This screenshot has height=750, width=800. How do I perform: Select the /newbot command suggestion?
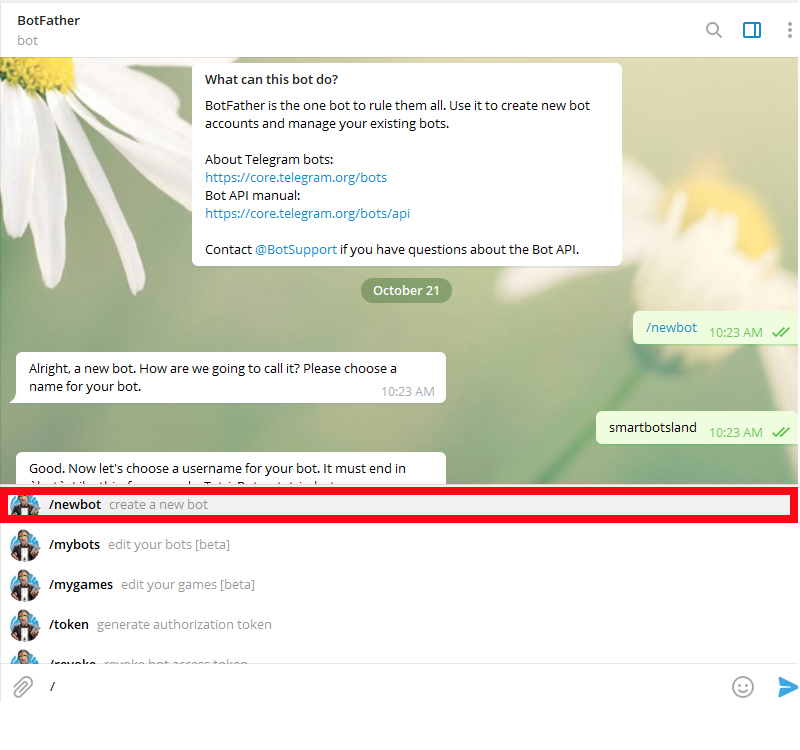(130, 505)
